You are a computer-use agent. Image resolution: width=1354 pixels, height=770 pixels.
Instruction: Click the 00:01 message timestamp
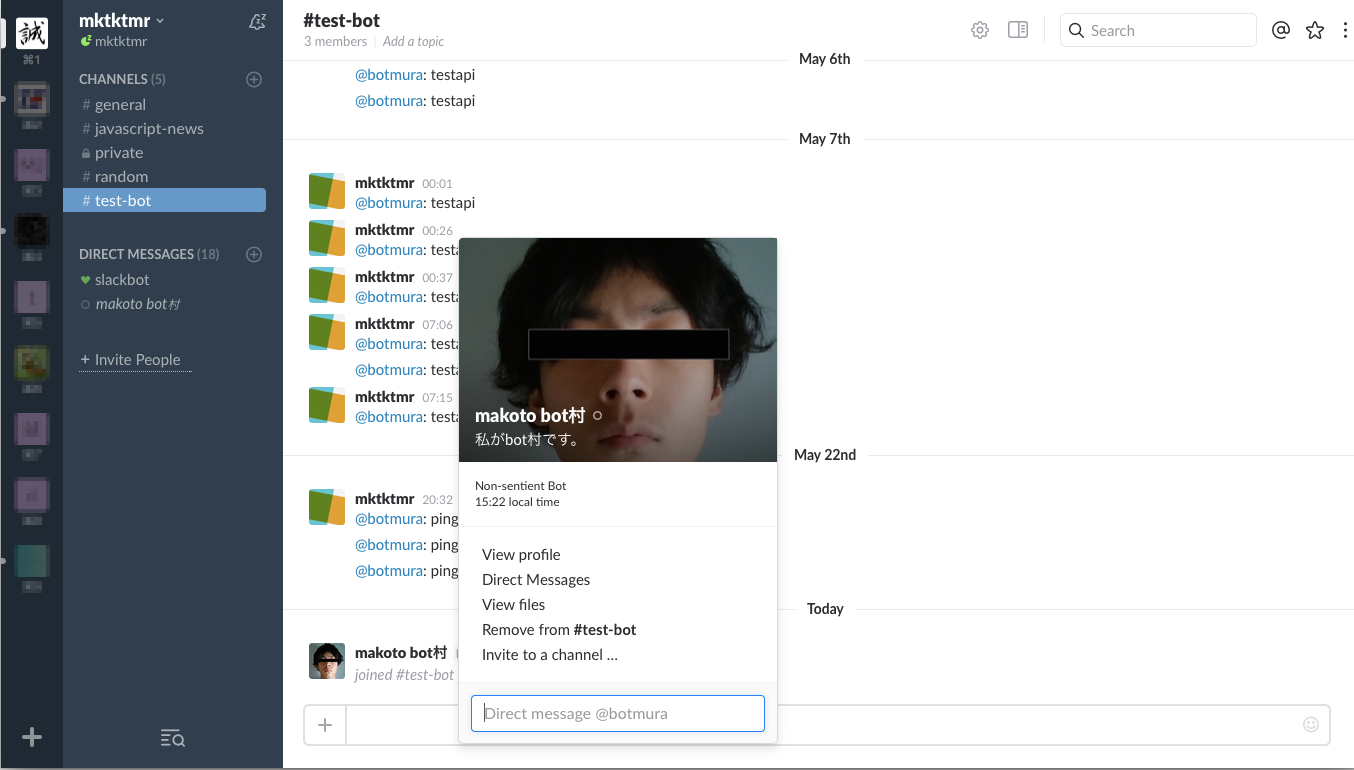pyautogui.click(x=437, y=184)
